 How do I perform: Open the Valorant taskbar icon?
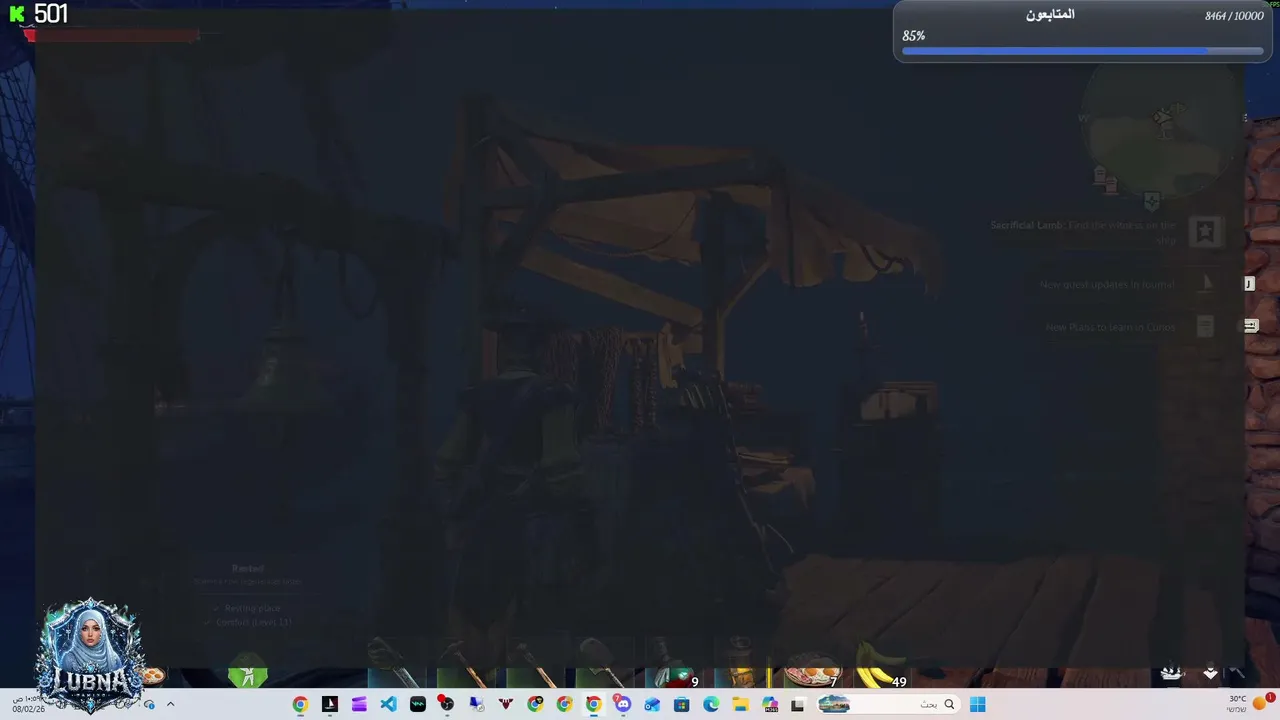506,705
